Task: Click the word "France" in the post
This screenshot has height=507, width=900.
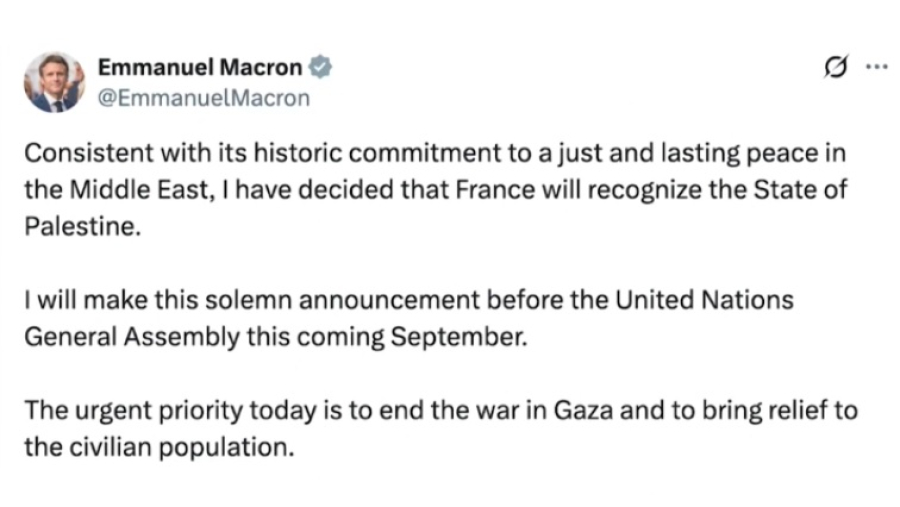Action: coord(506,189)
